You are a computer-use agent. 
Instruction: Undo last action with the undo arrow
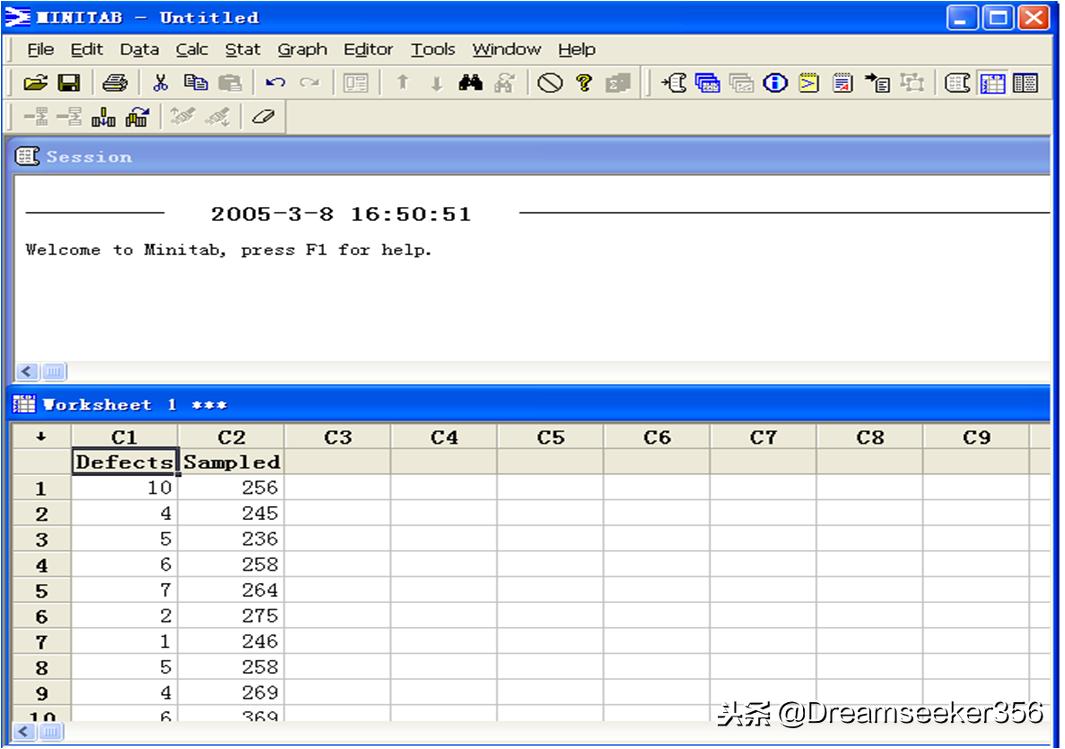pos(275,83)
